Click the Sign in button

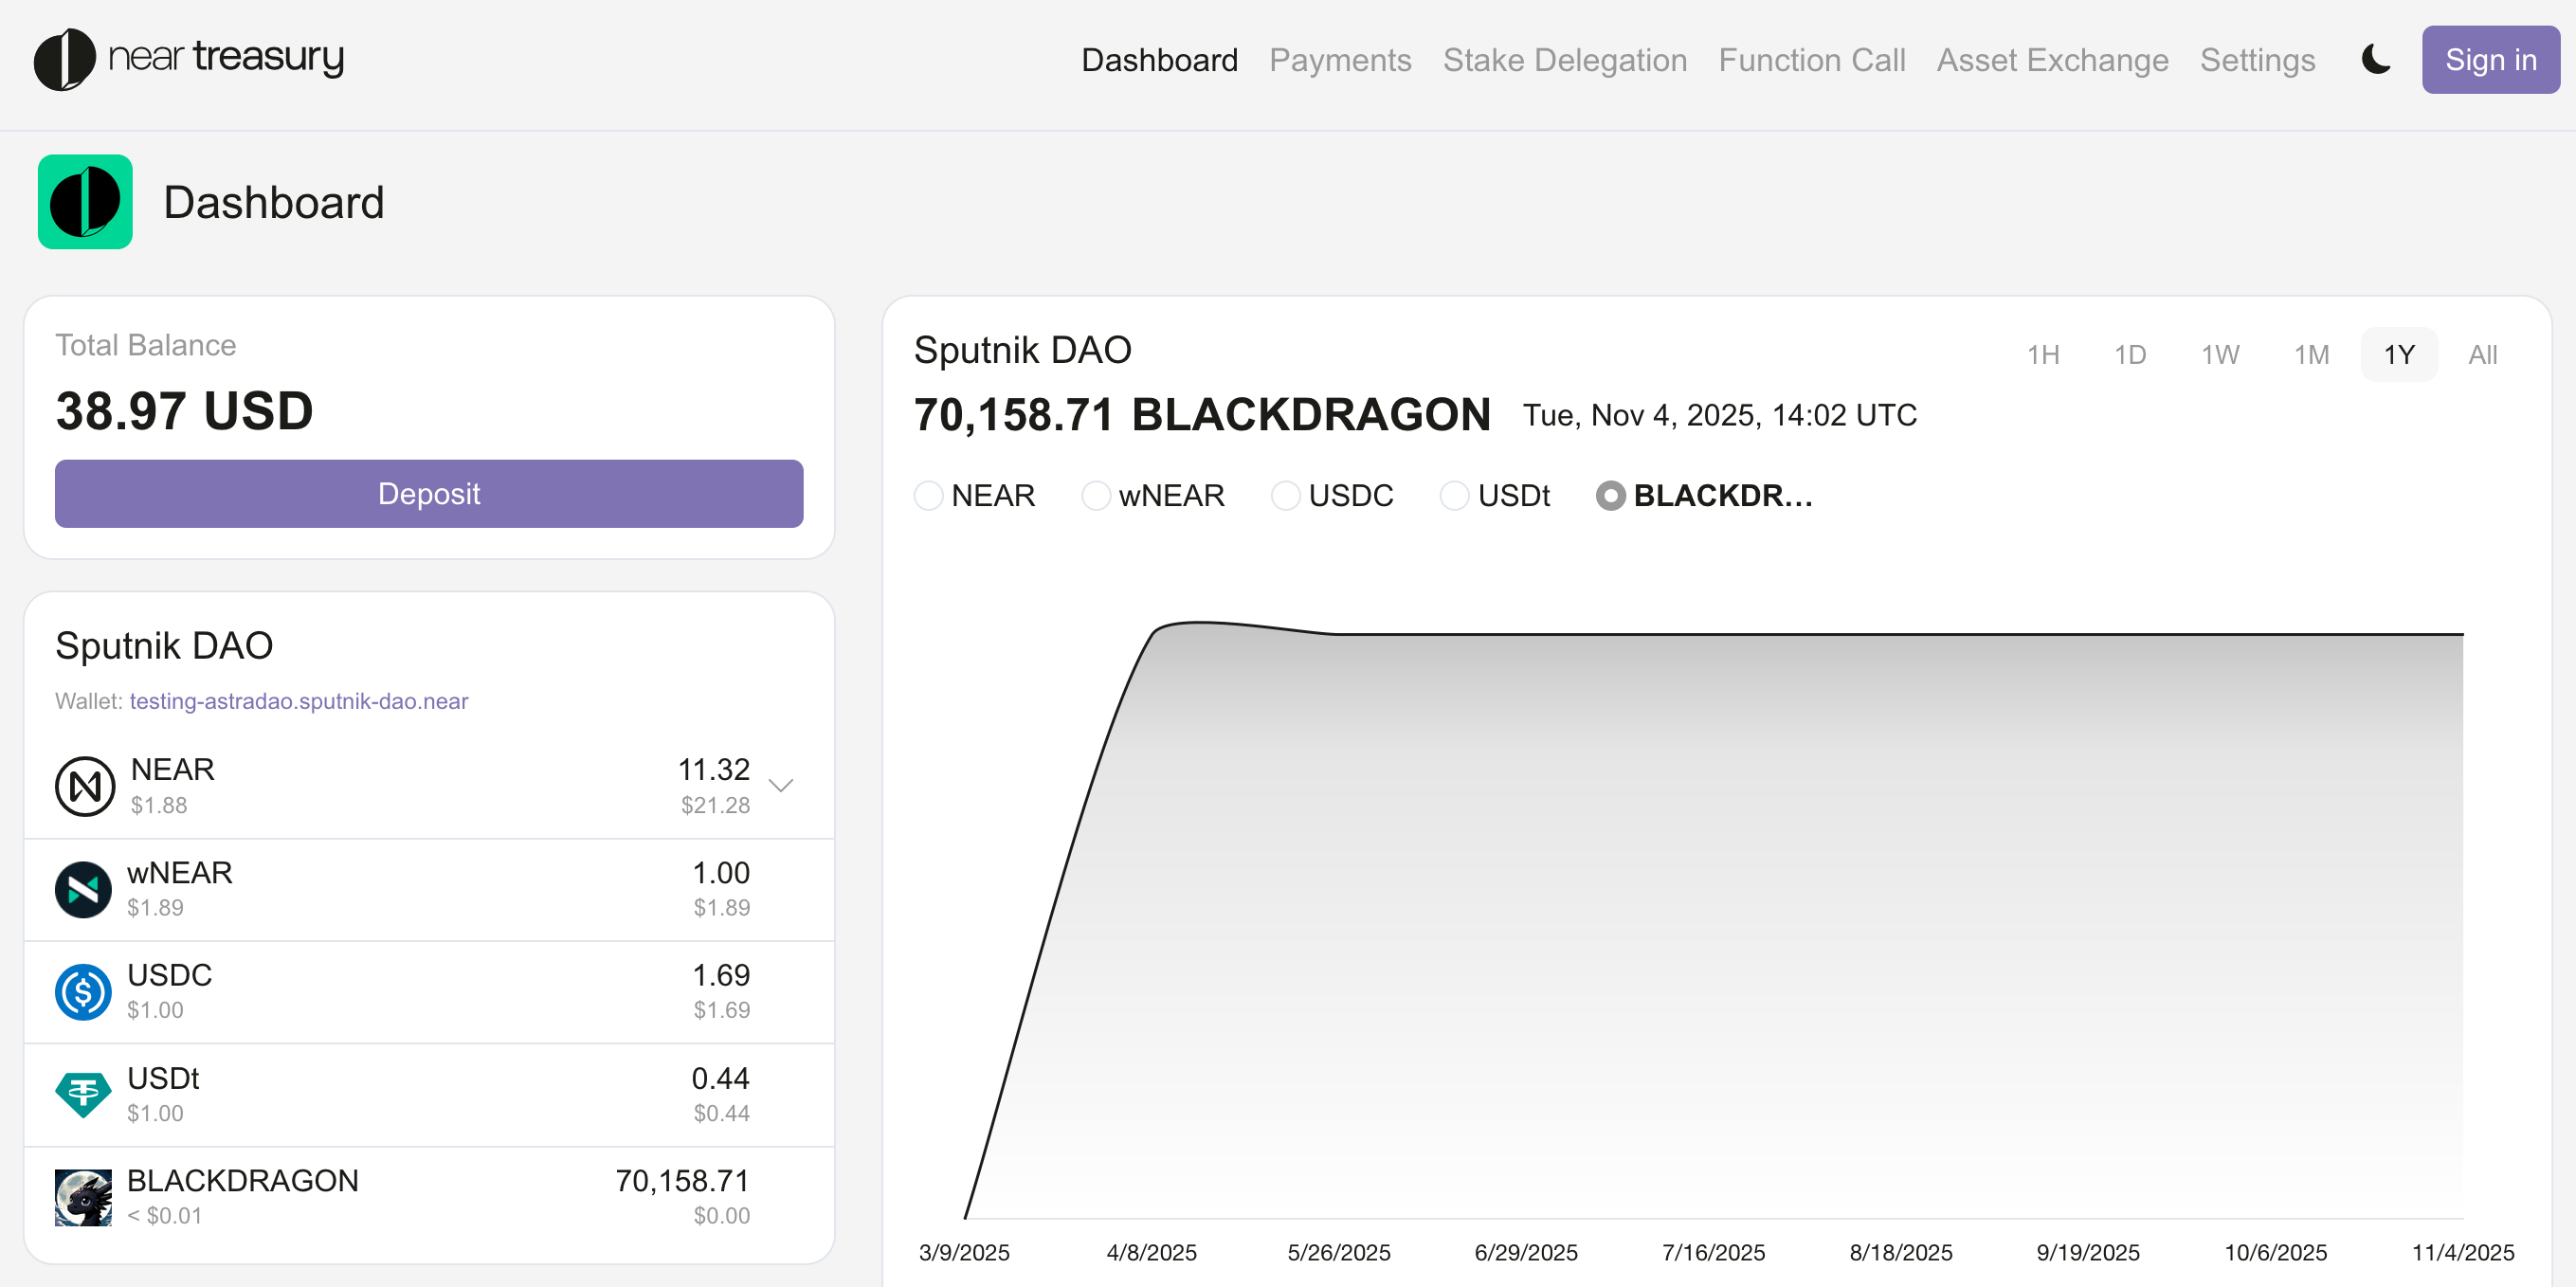pyautogui.click(x=2490, y=60)
